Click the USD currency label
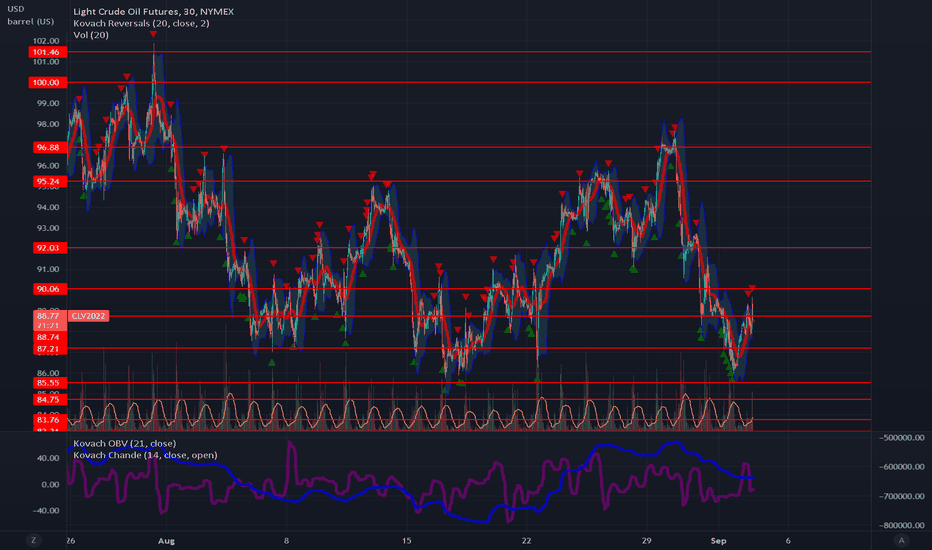This screenshot has width=932, height=550. (x=15, y=9)
